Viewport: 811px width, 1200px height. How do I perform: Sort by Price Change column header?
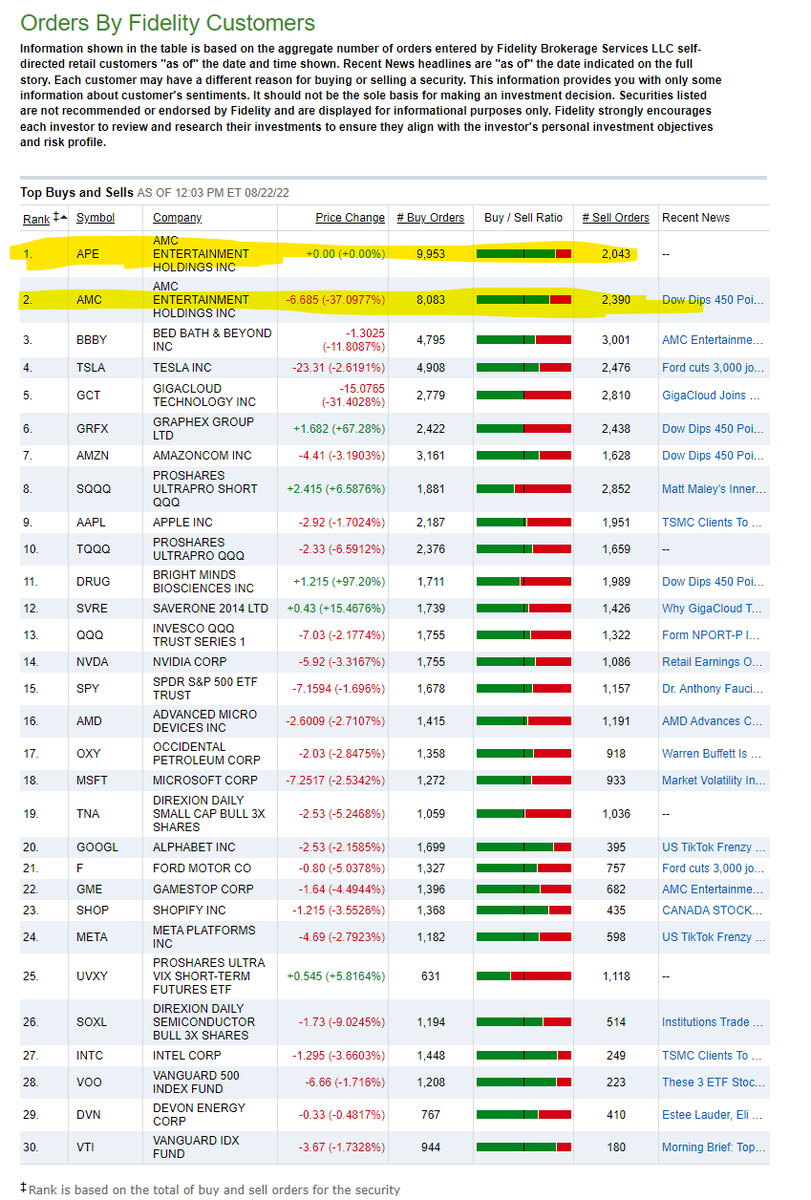coord(350,217)
